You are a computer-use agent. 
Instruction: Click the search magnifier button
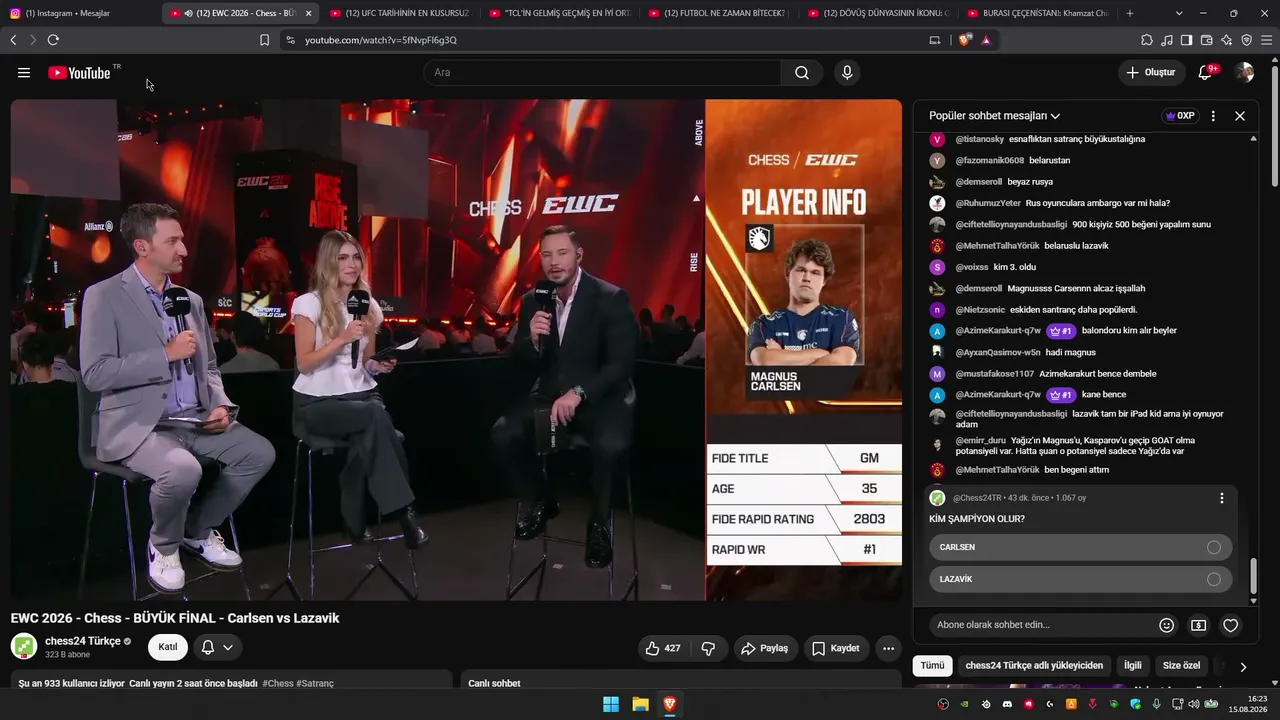(x=802, y=73)
